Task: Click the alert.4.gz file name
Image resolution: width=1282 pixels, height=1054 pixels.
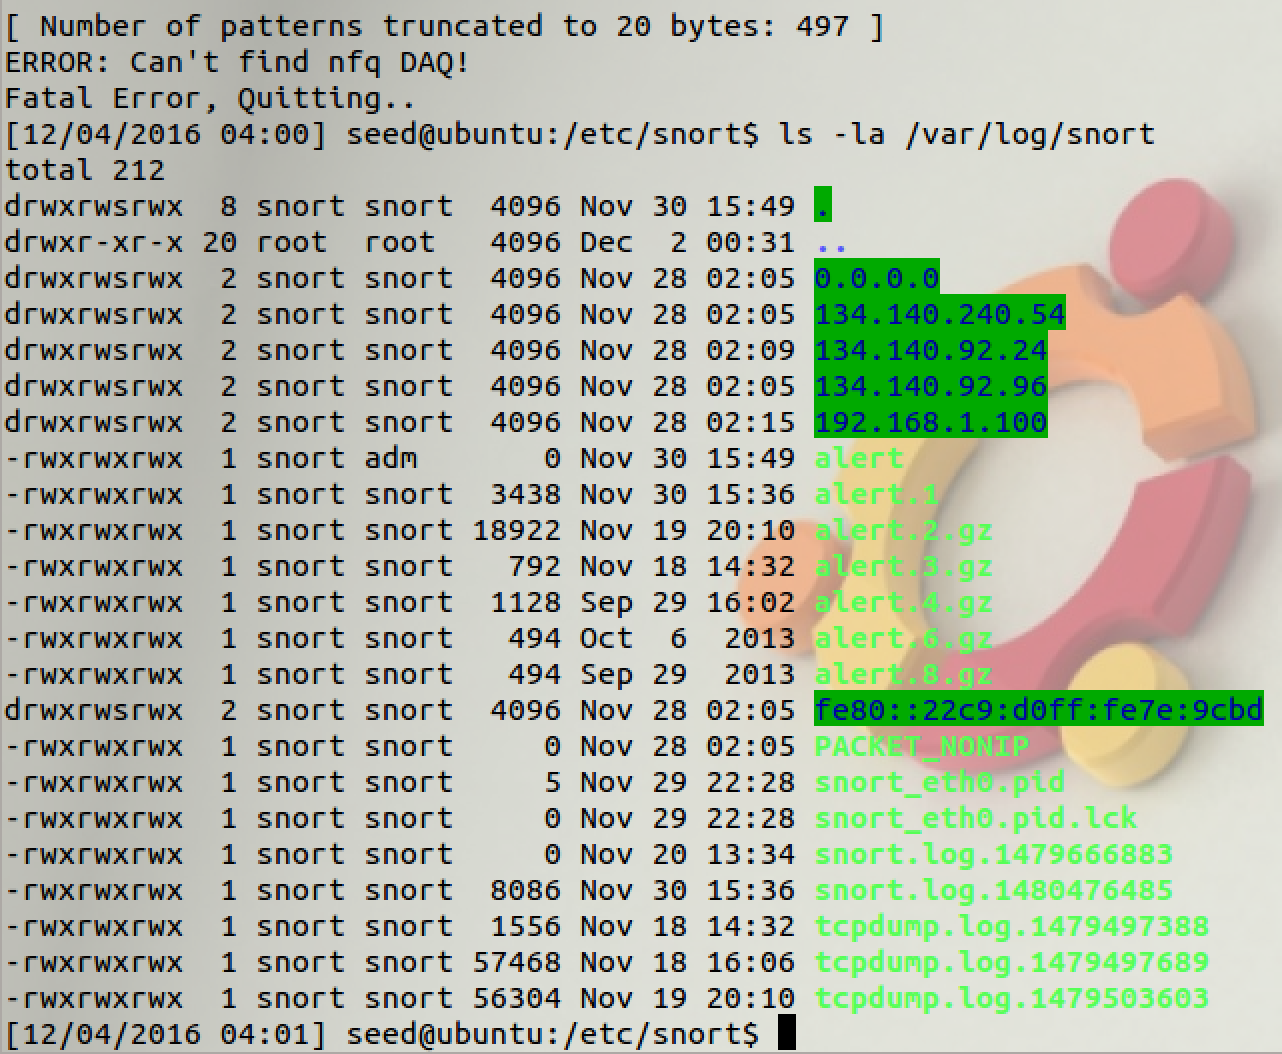Action: pos(903,603)
